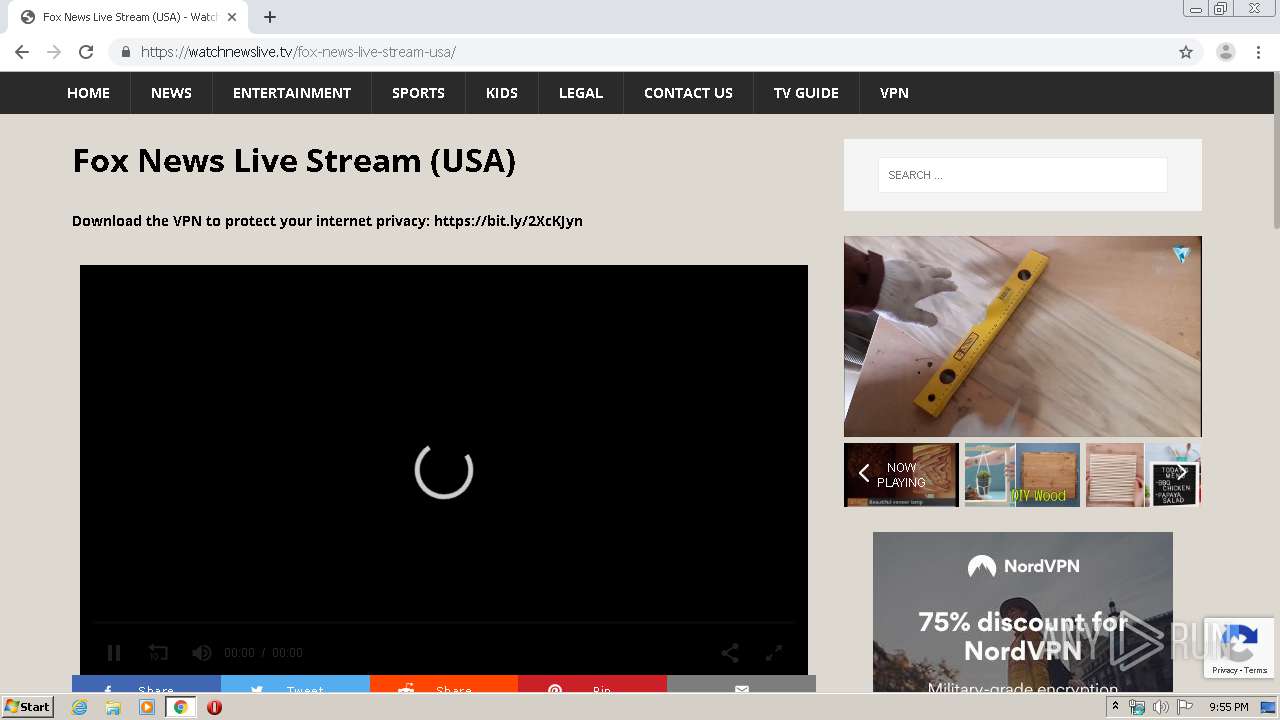Click the NordVPN discount banner

[x=1022, y=612]
